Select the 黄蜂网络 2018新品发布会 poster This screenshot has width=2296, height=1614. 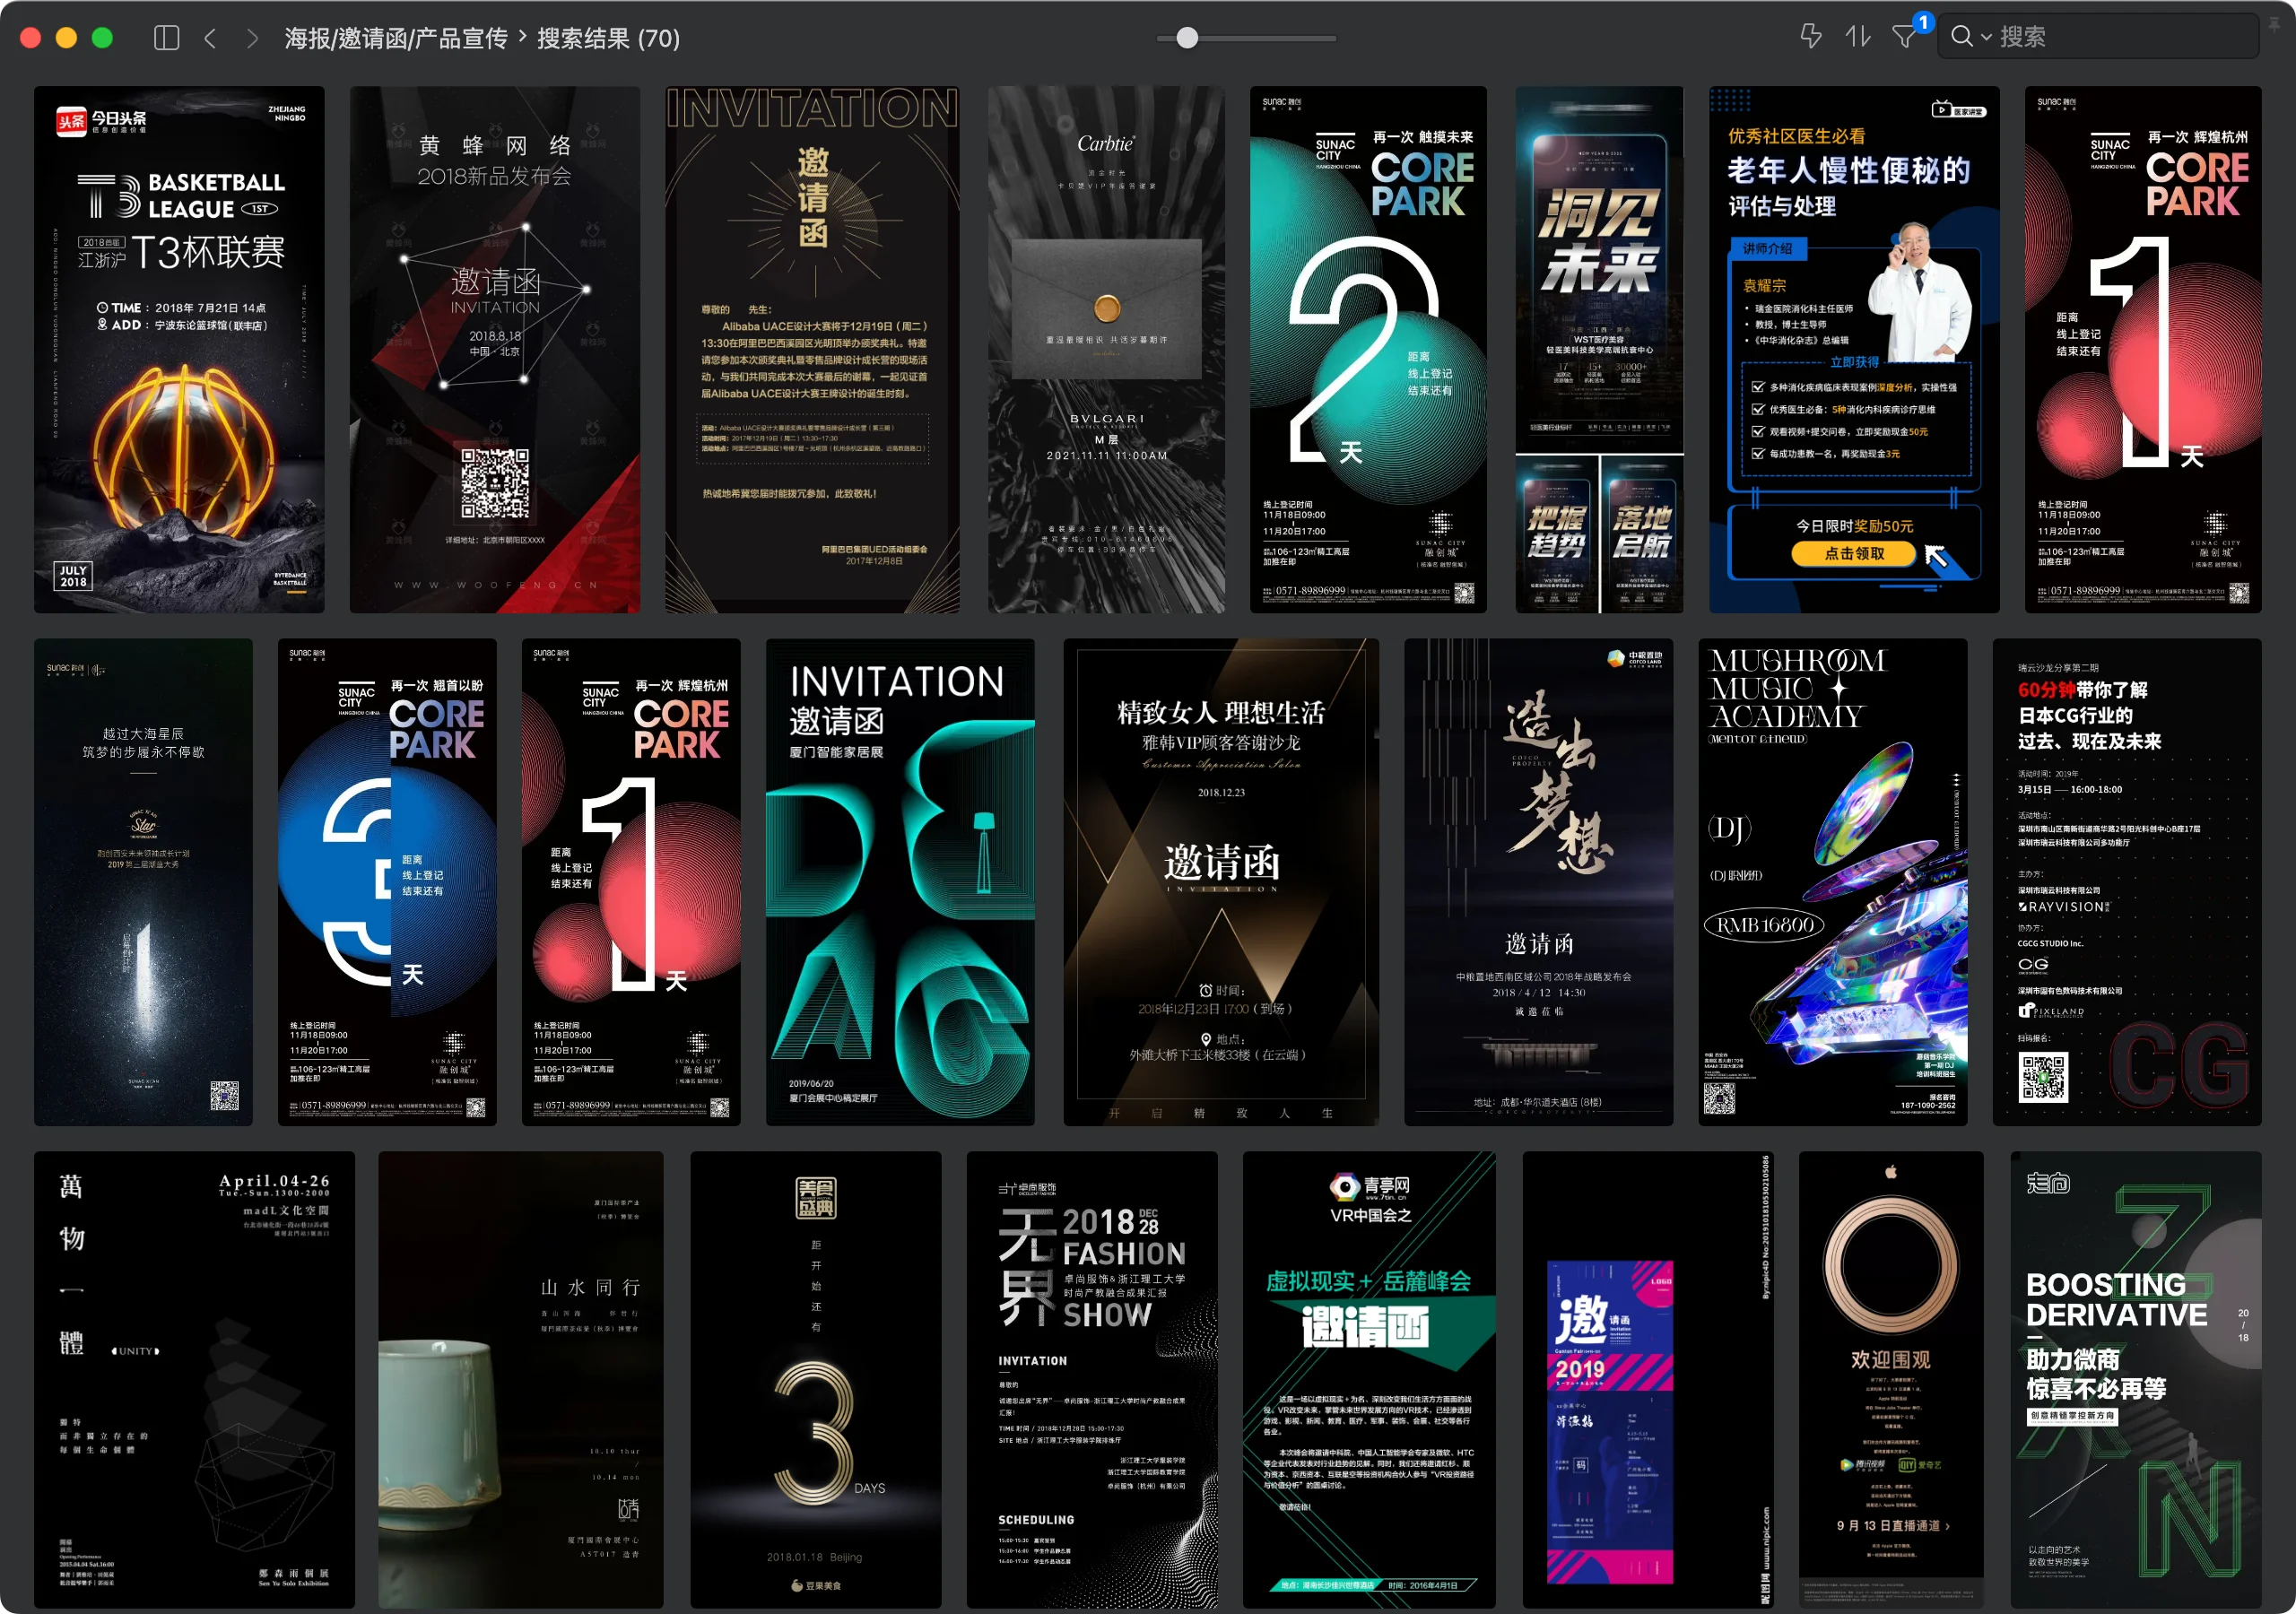point(495,349)
